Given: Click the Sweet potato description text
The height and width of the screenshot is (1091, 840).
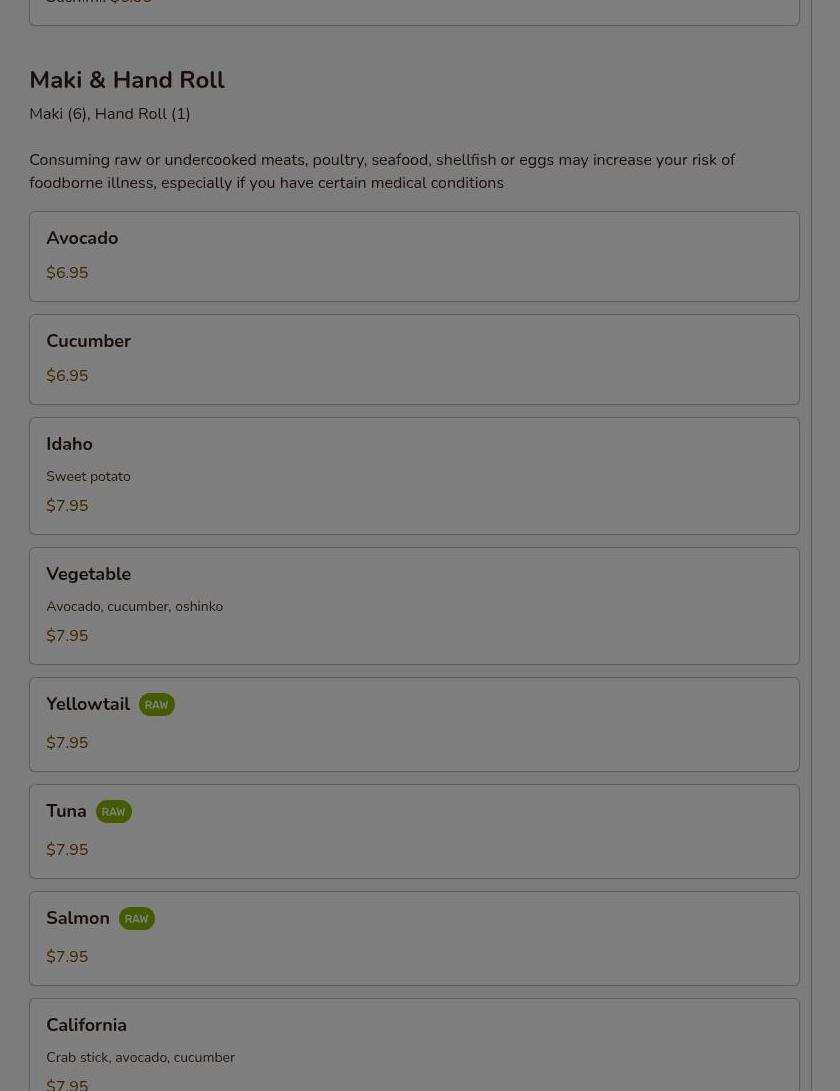Looking at the screenshot, I should pos(88,477).
